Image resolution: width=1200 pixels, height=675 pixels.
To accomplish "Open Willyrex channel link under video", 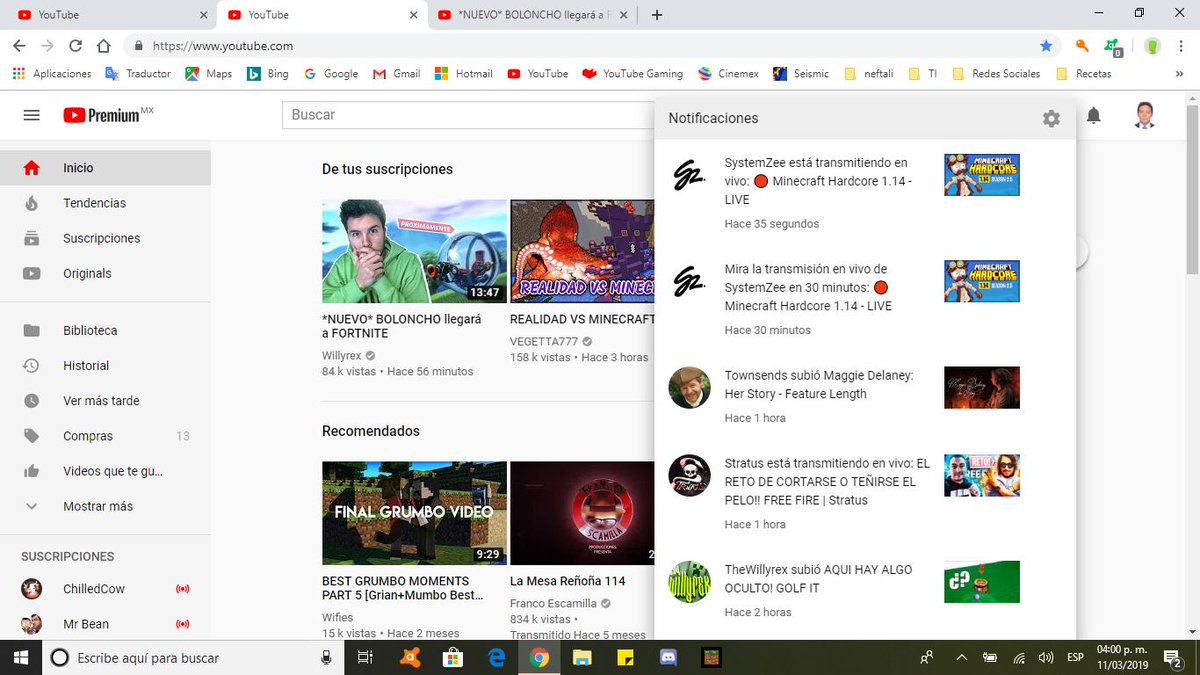I will click(x=342, y=355).
